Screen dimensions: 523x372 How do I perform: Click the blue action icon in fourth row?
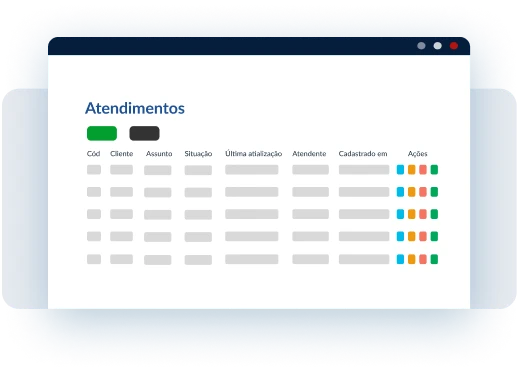point(400,236)
